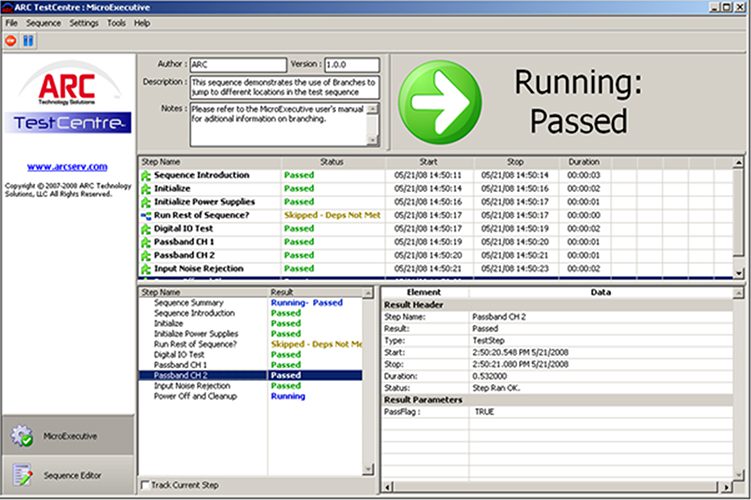Screen dimensions: 751x500
Task: Click the Start column header
Action: (429, 162)
